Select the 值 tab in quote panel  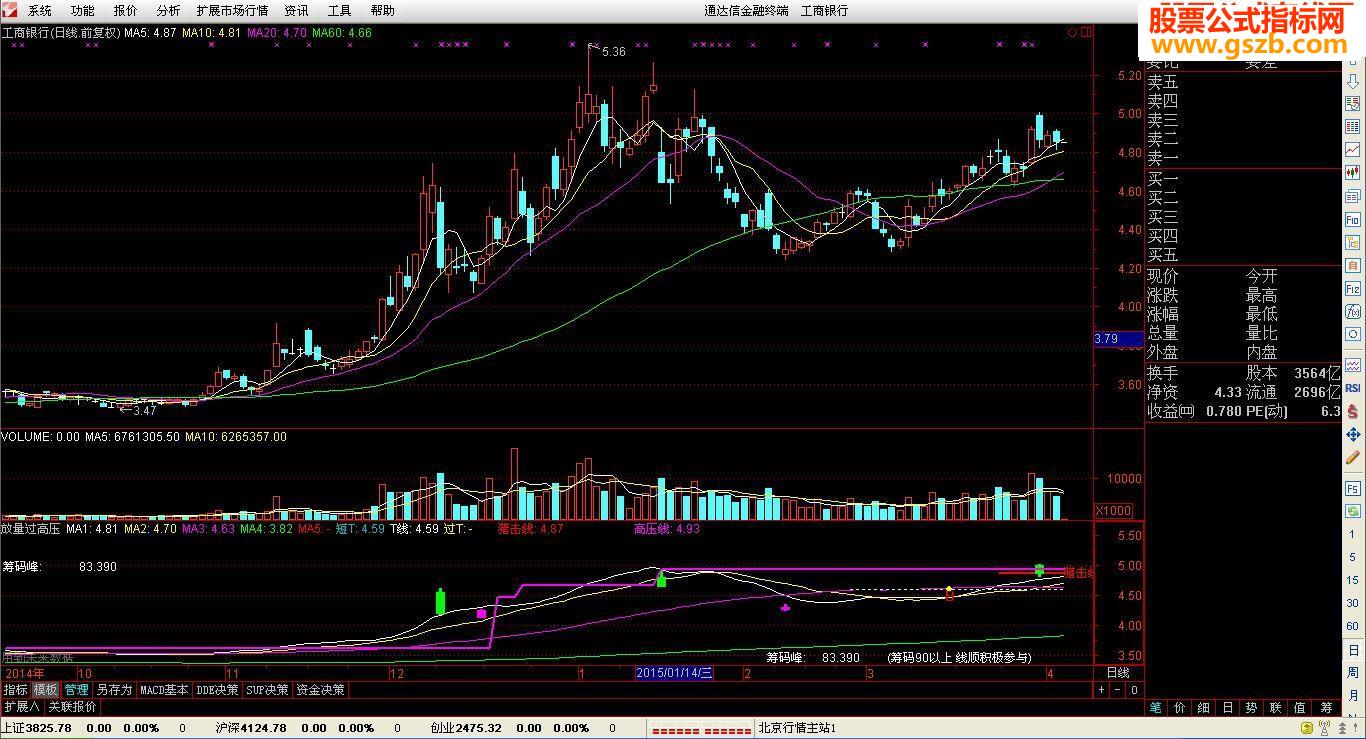(1299, 707)
